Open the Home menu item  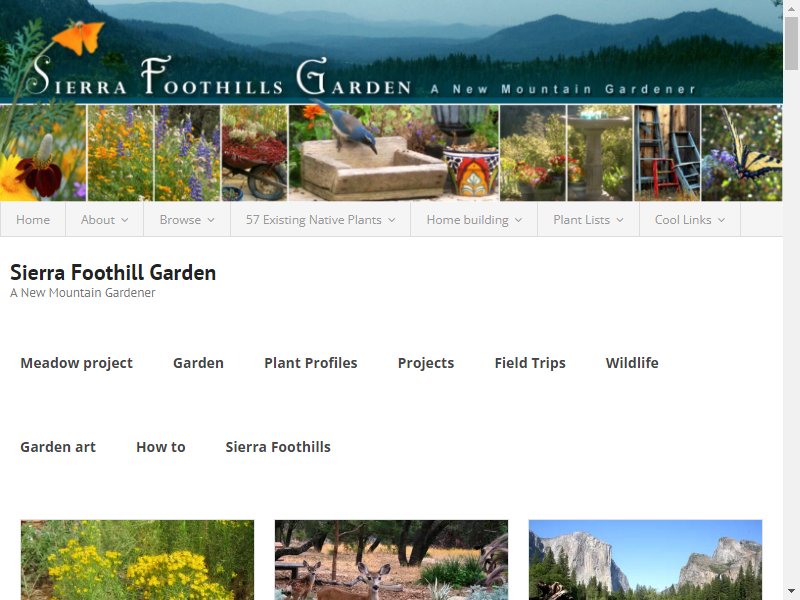pos(33,219)
